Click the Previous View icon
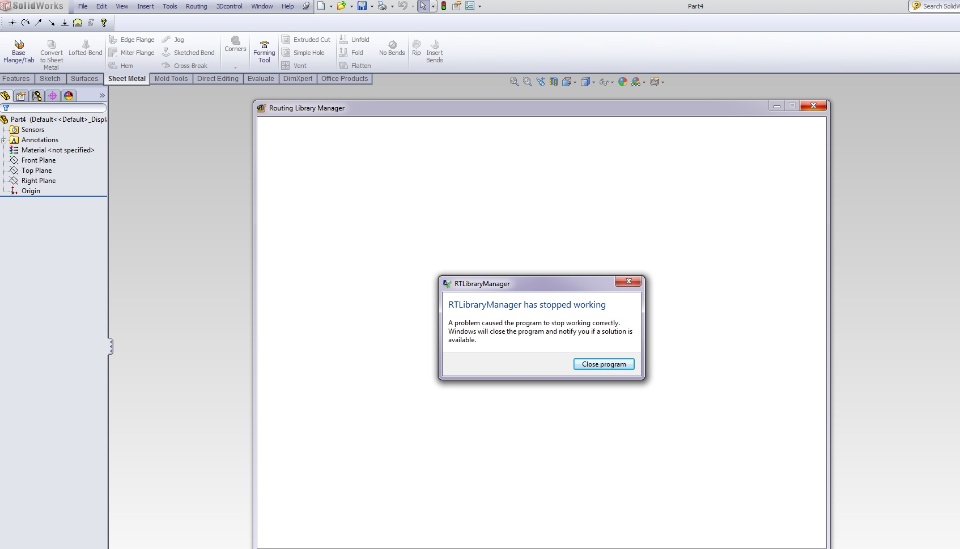 tap(541, 81)
